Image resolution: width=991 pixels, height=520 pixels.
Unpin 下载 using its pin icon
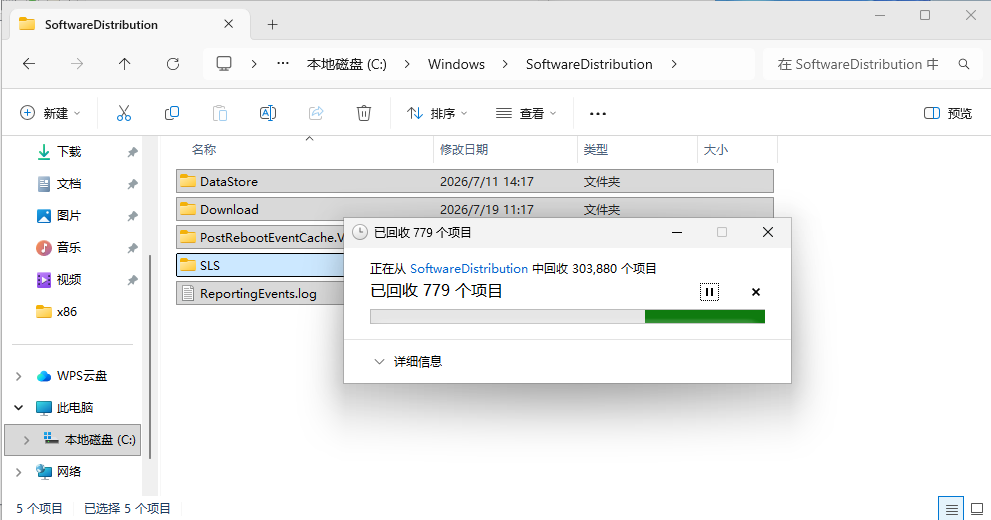pos(132,152)
